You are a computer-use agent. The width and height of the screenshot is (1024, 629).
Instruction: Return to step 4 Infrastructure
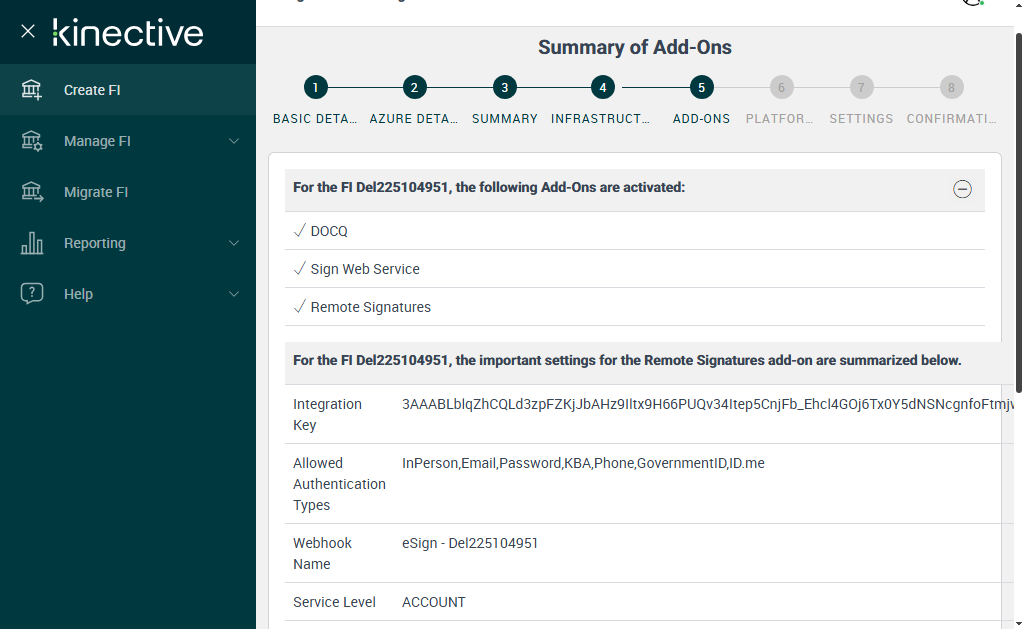[602, 88]
